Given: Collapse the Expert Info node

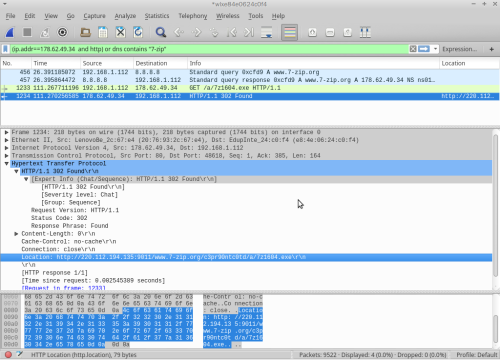Looking at the screenshot, I should 26,179.
